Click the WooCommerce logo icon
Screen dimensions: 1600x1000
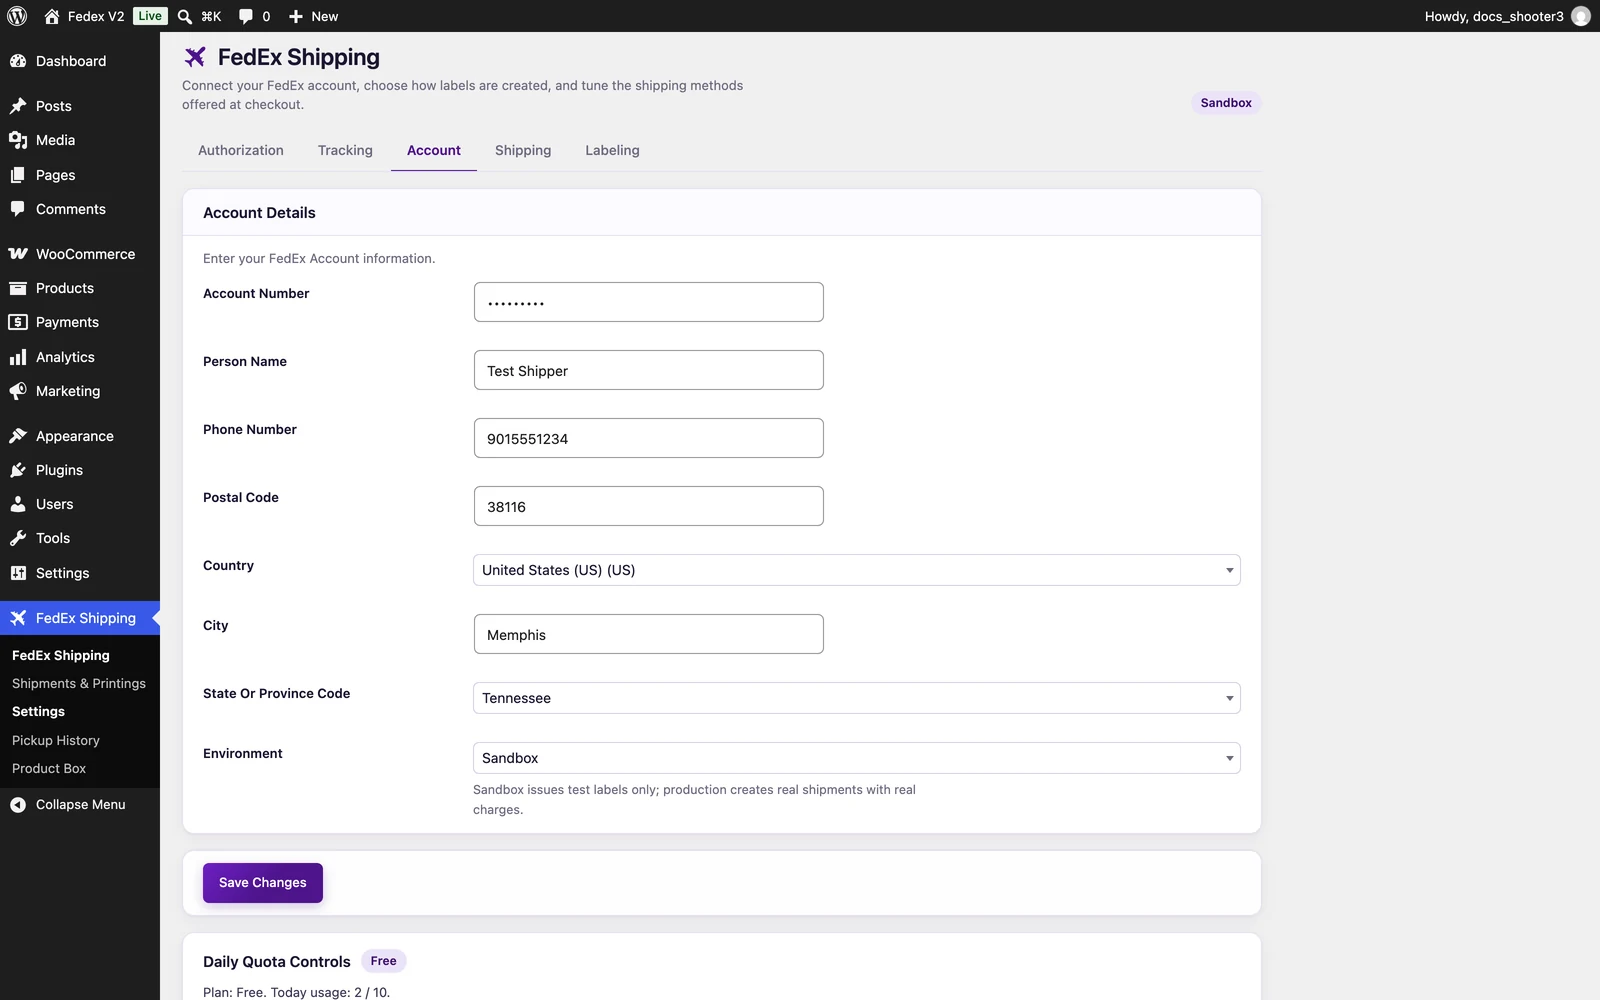[18, 254]
